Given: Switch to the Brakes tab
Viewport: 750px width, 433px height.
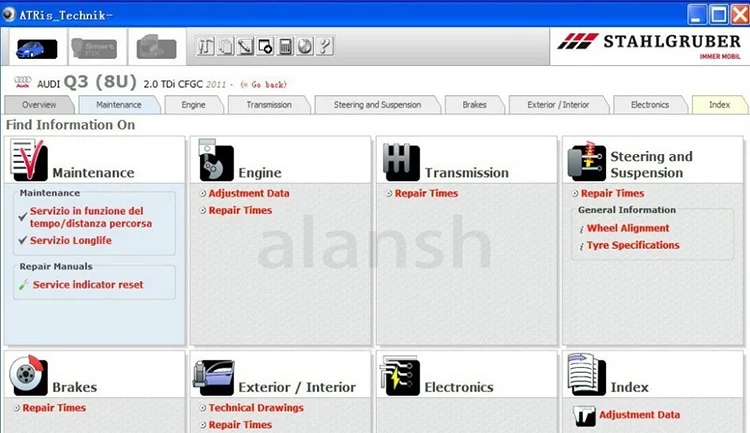Looking at the screenshot, I should pos(474,105).
